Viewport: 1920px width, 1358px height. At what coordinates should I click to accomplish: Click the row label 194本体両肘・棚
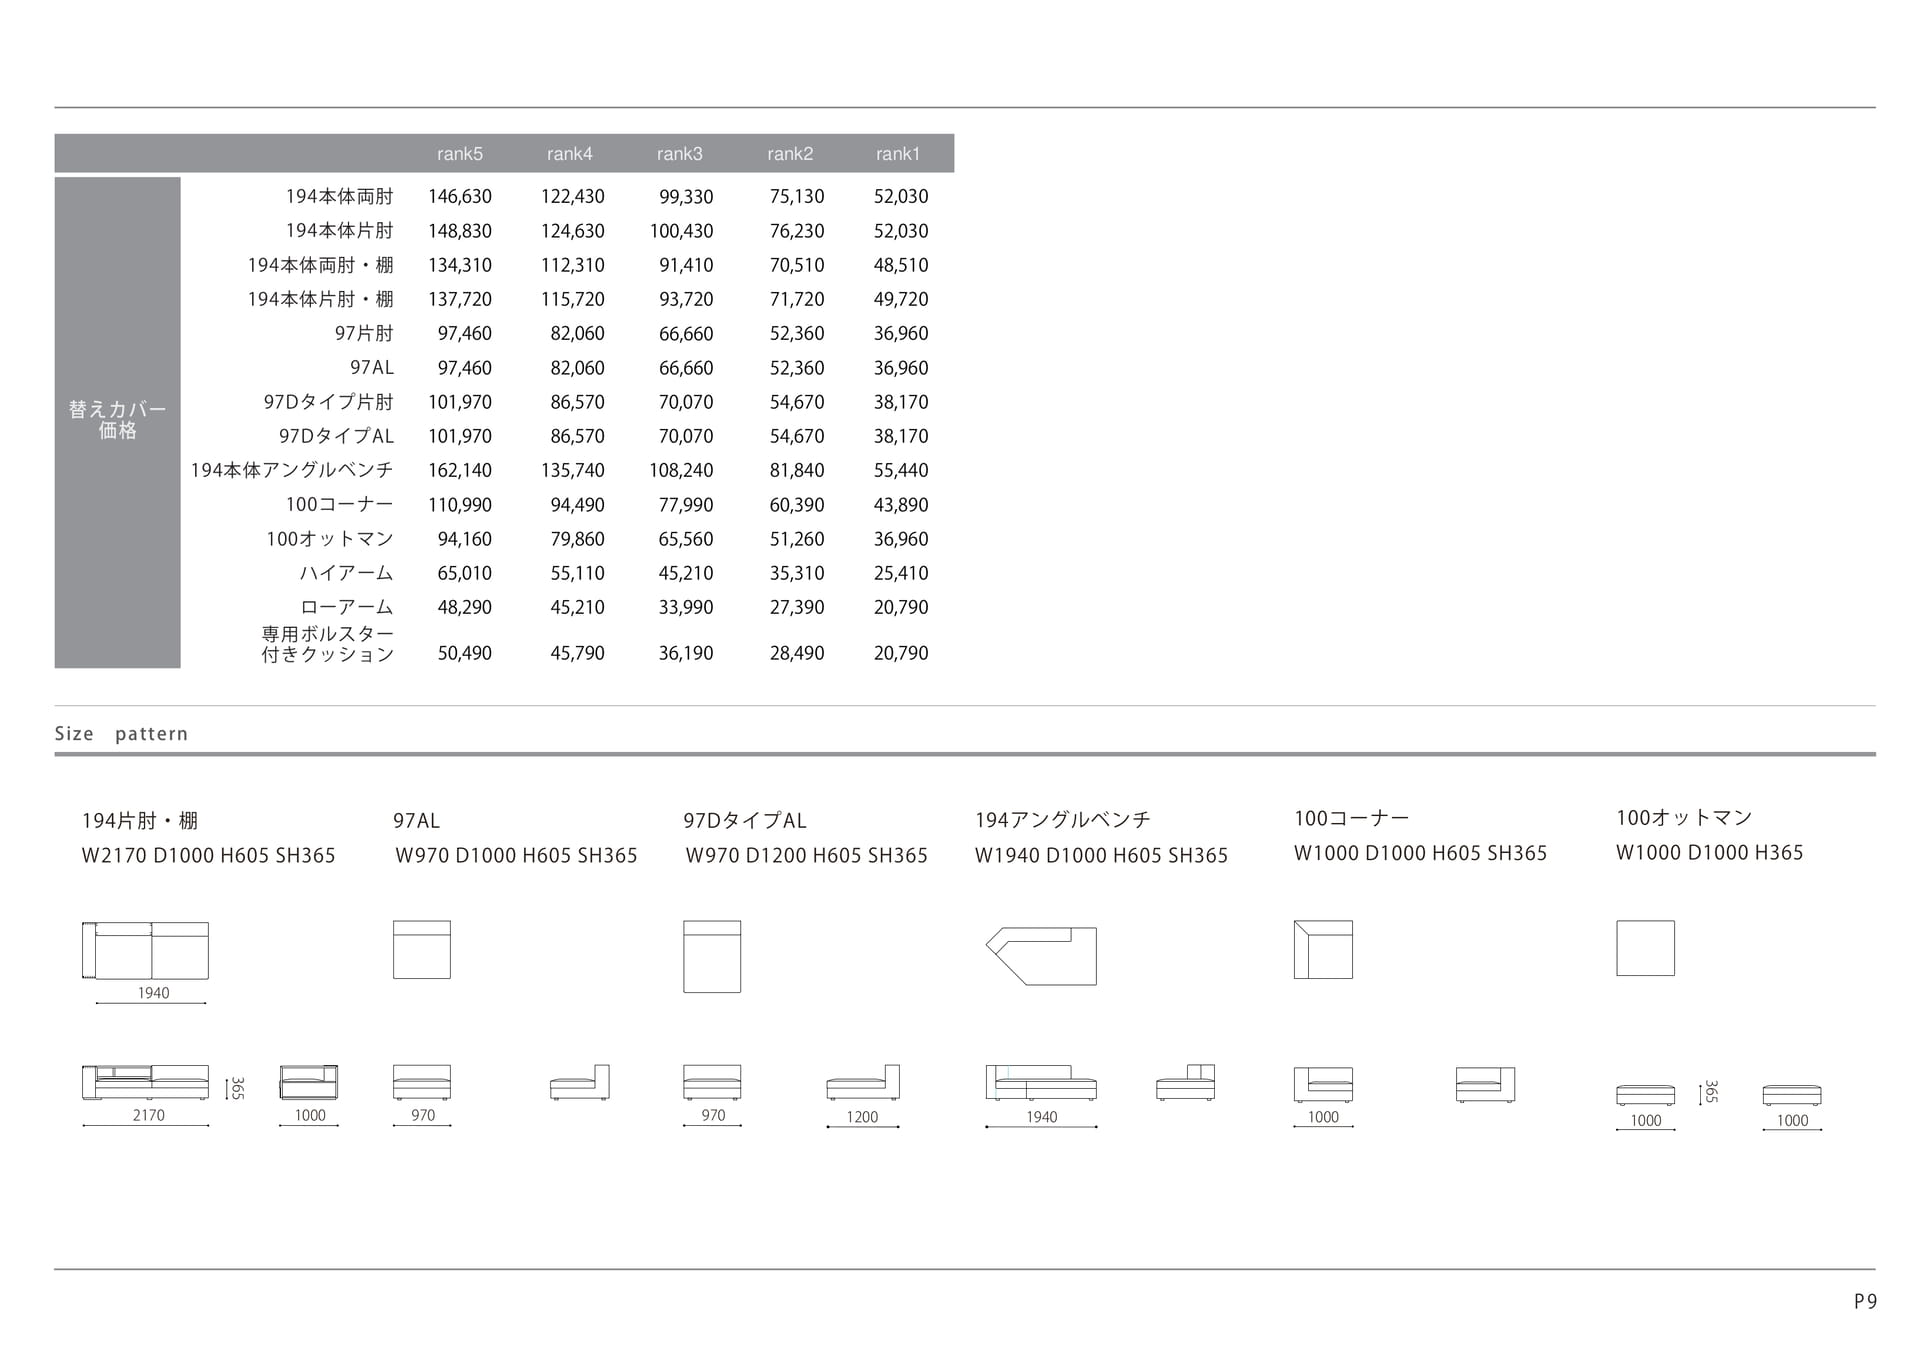[x=320, y=265]
